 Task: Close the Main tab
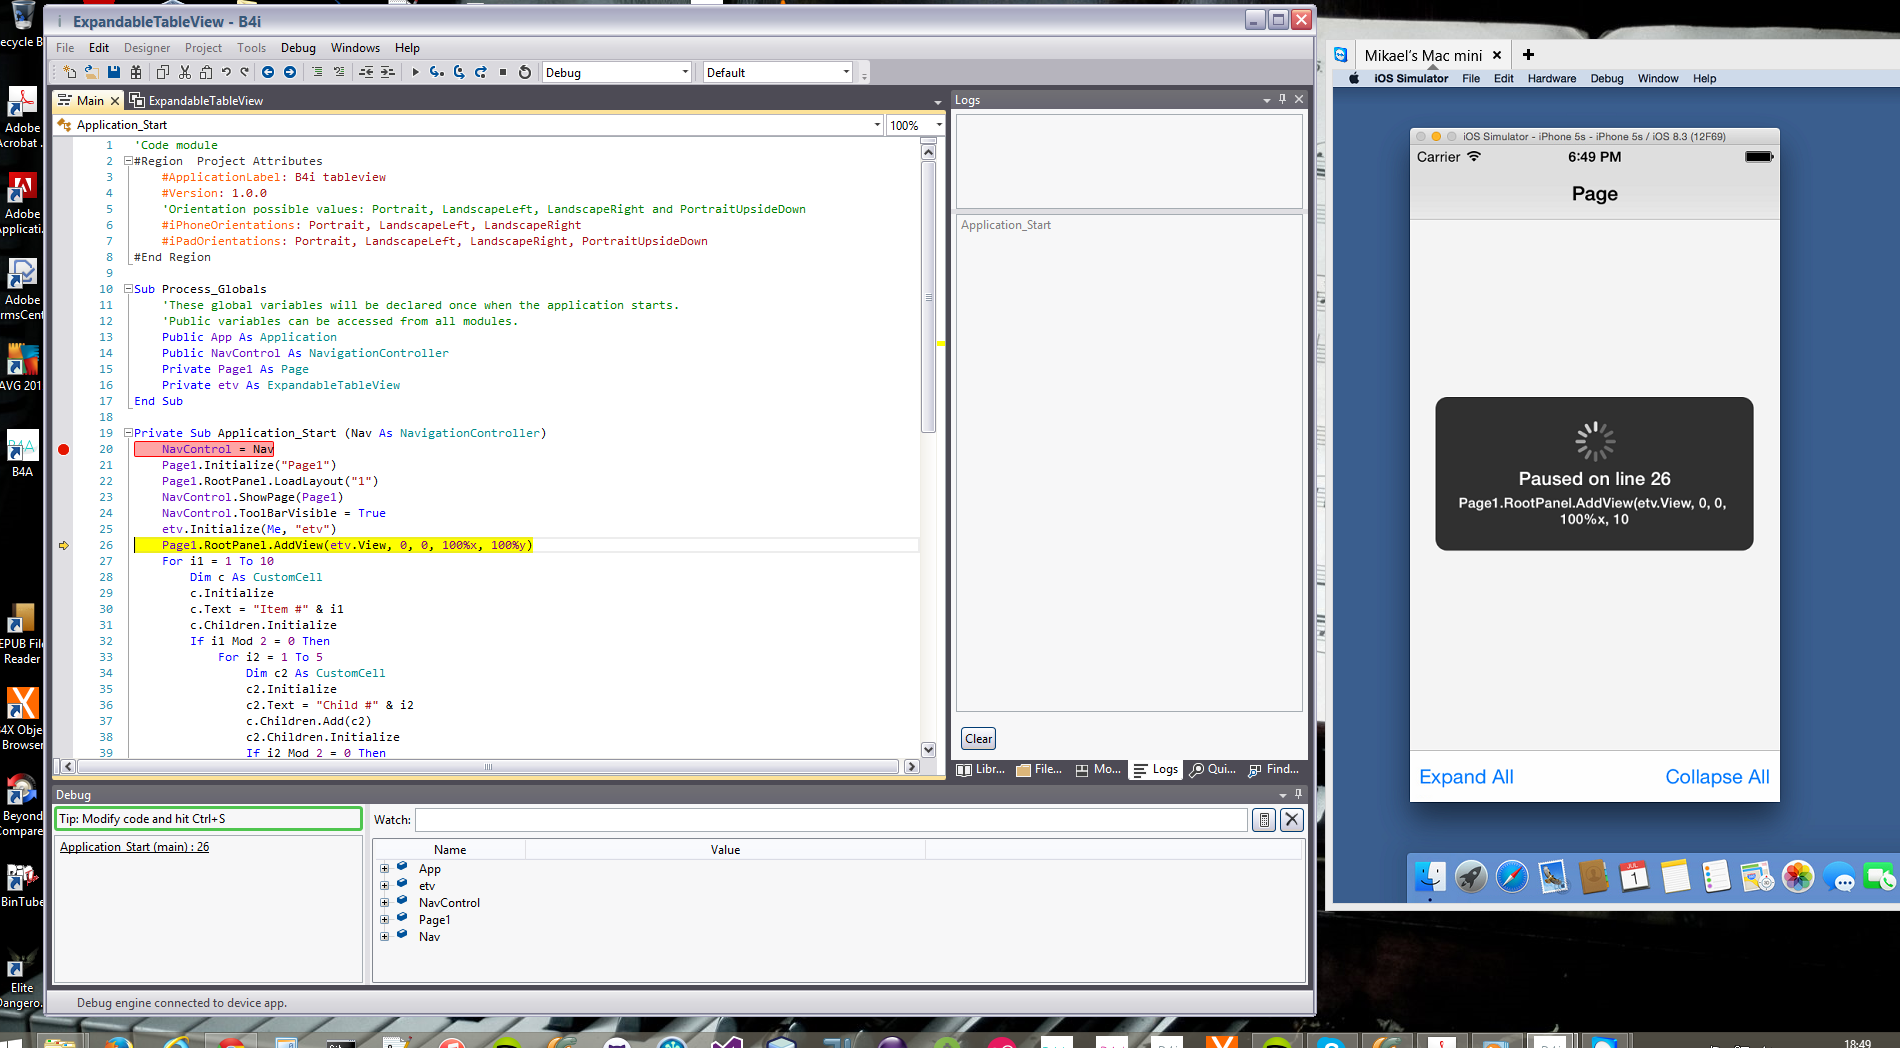115,101
